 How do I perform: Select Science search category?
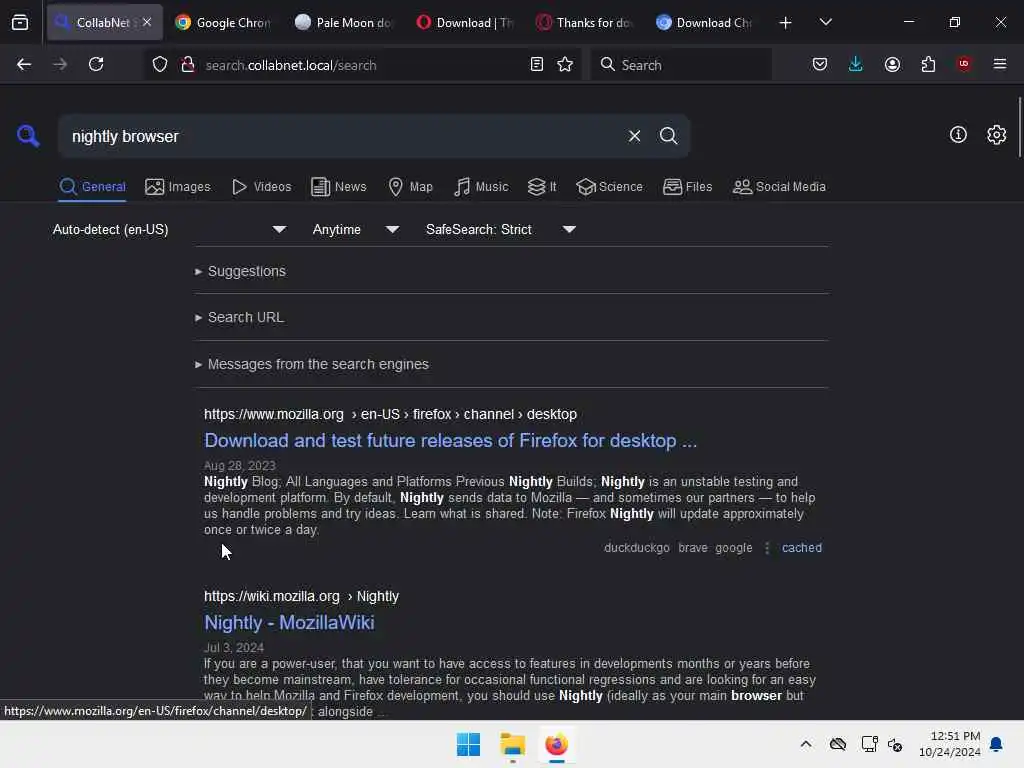pyautogui.click(x=609, y=187)
